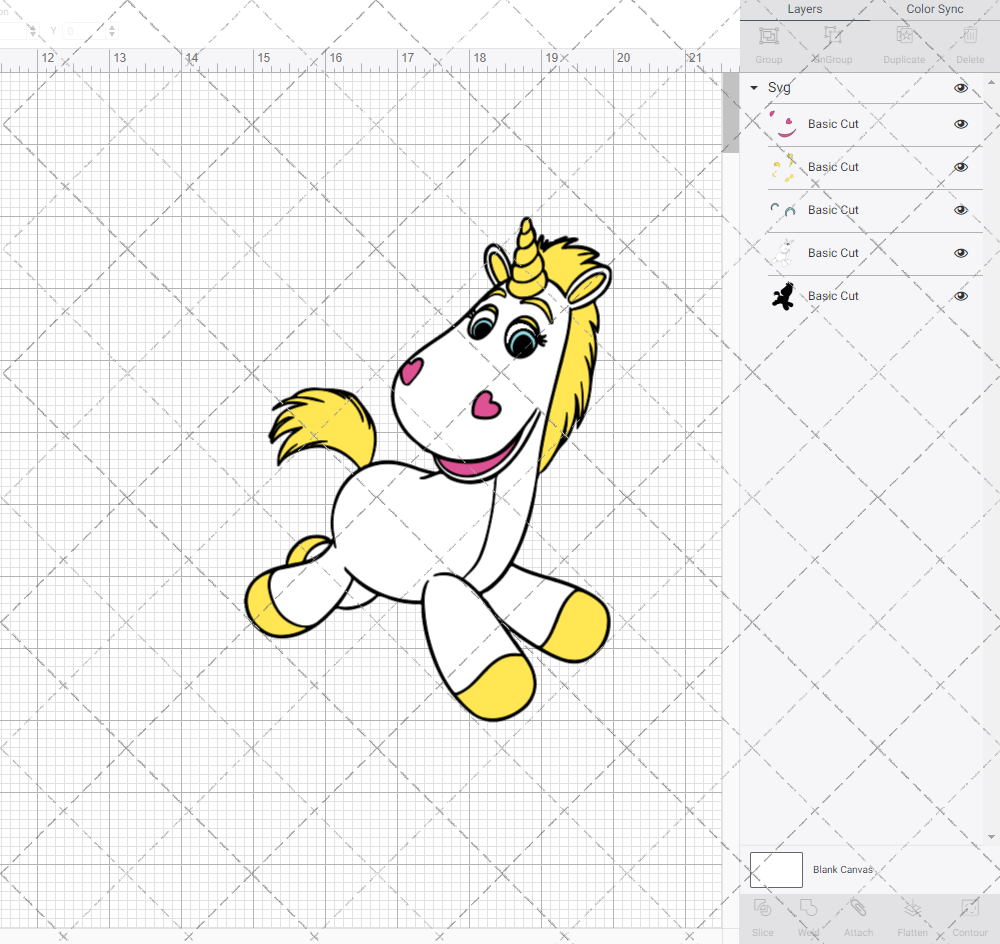Select the teal eyes layer thumbnail
The height and width of the screenshot is (944, 1000).
(x=783, y=210)
